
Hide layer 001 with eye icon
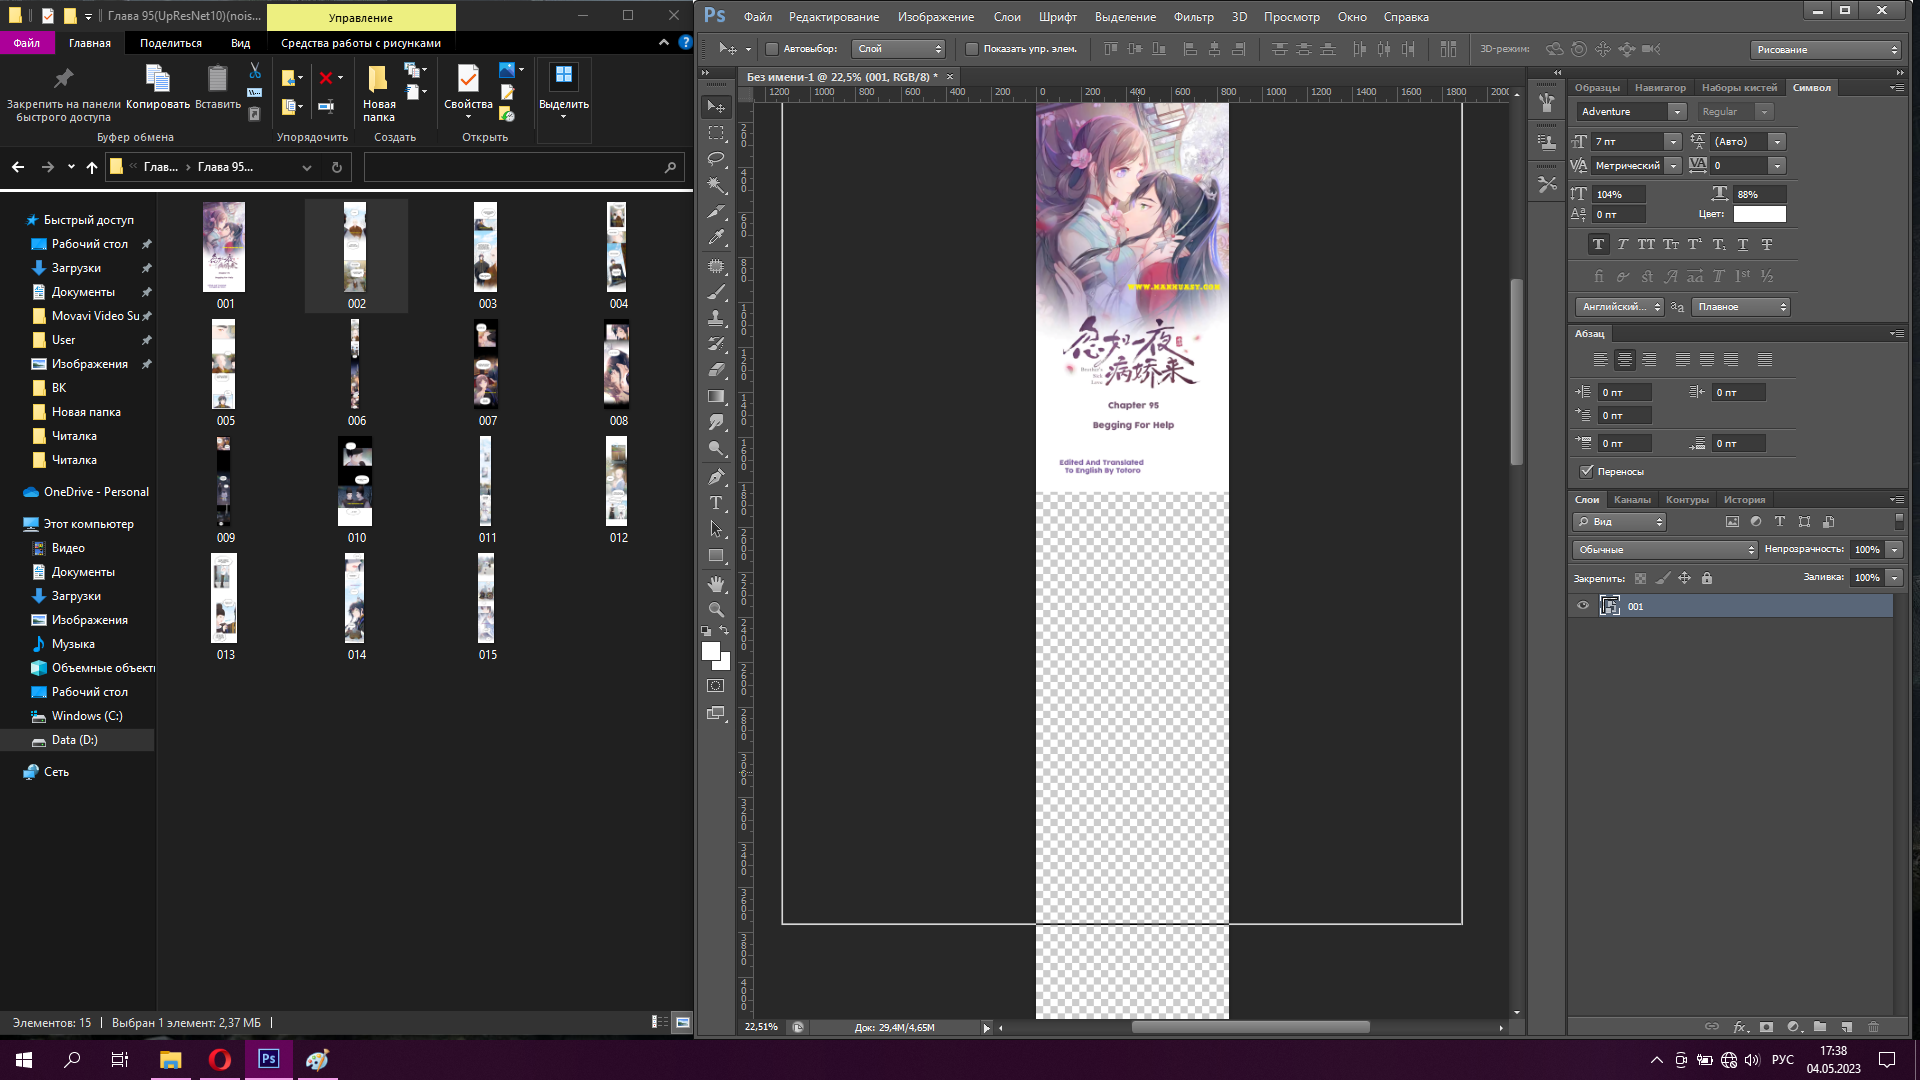(1583, 606)
